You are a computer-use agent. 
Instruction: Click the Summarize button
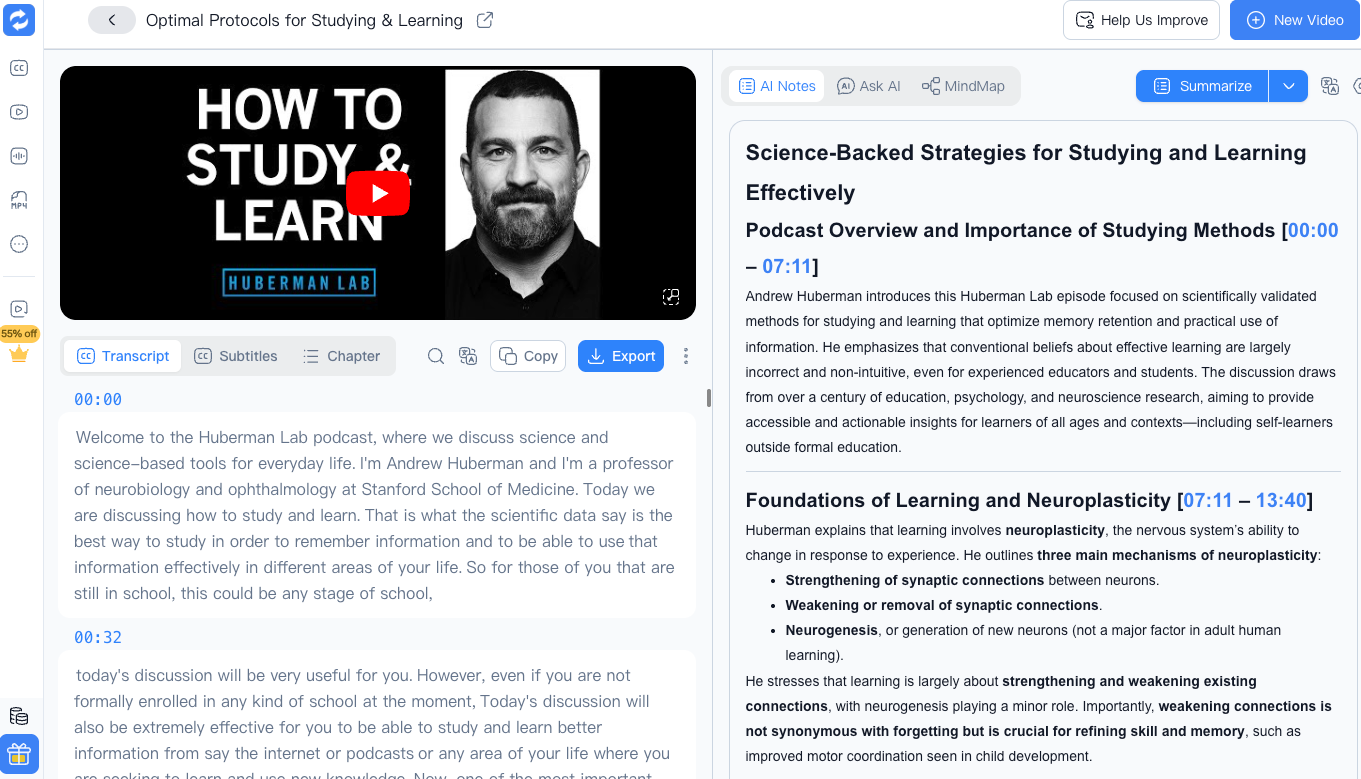pos(1202,86)
